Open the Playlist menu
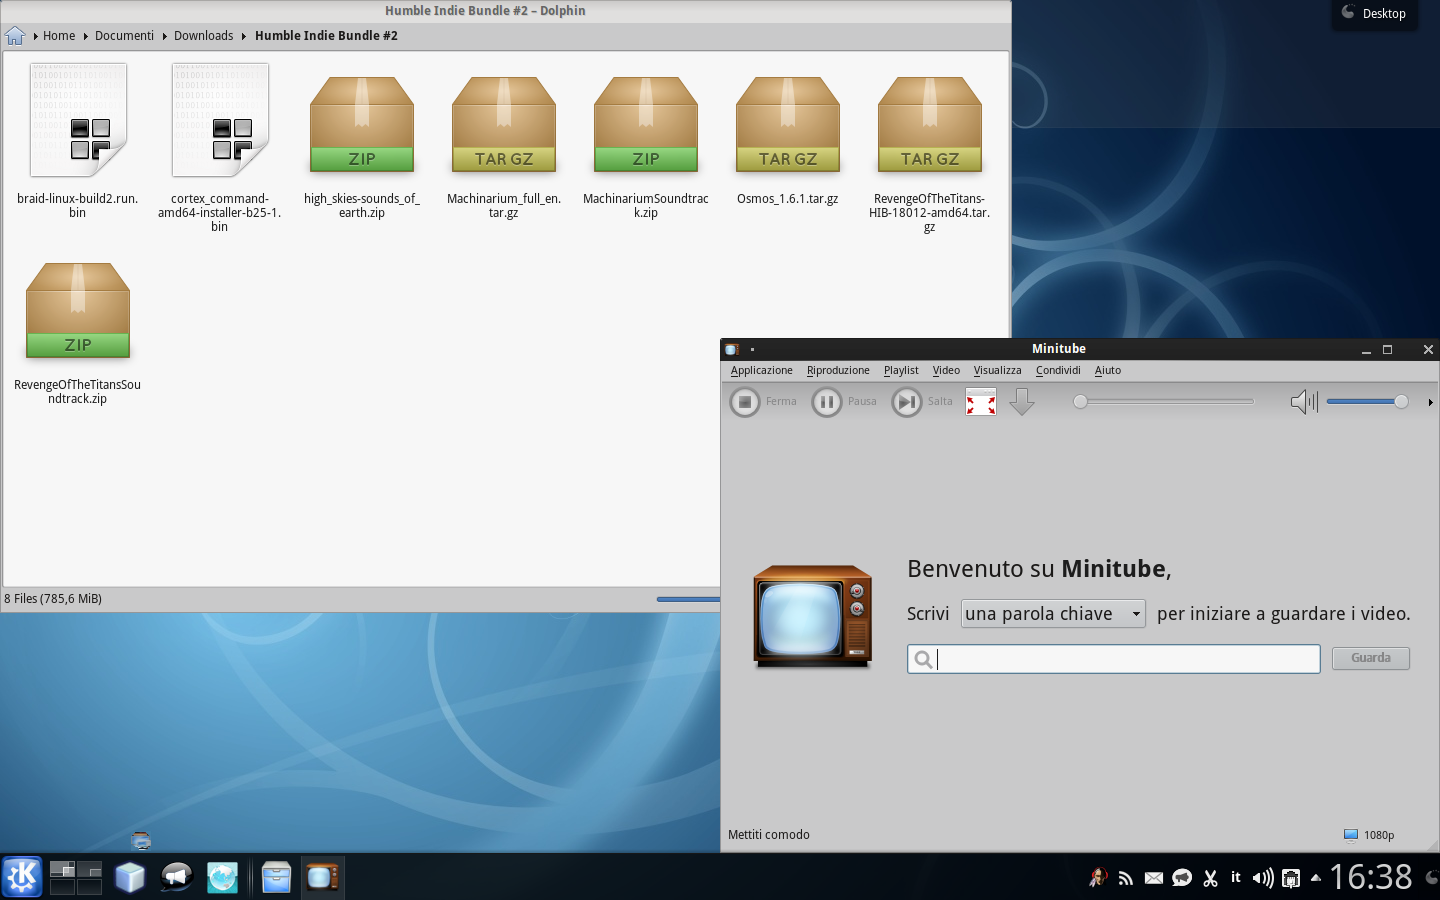Viewport: 1440px width, 900px height. pos(901,370)
